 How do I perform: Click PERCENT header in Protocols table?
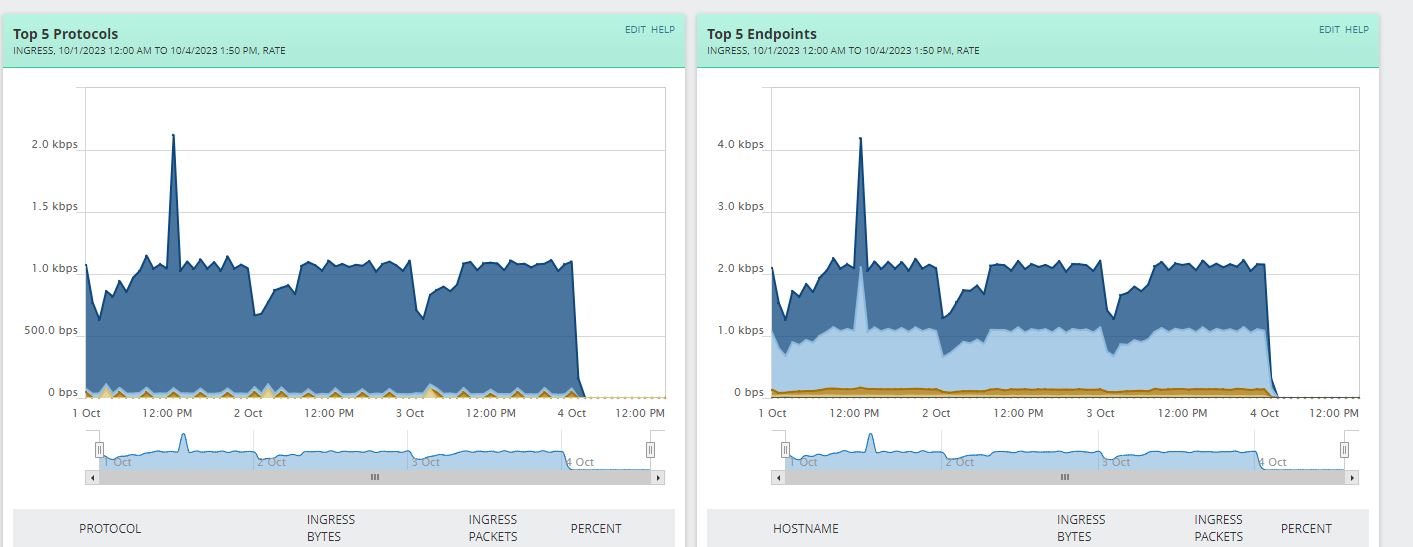click(596, 528)
